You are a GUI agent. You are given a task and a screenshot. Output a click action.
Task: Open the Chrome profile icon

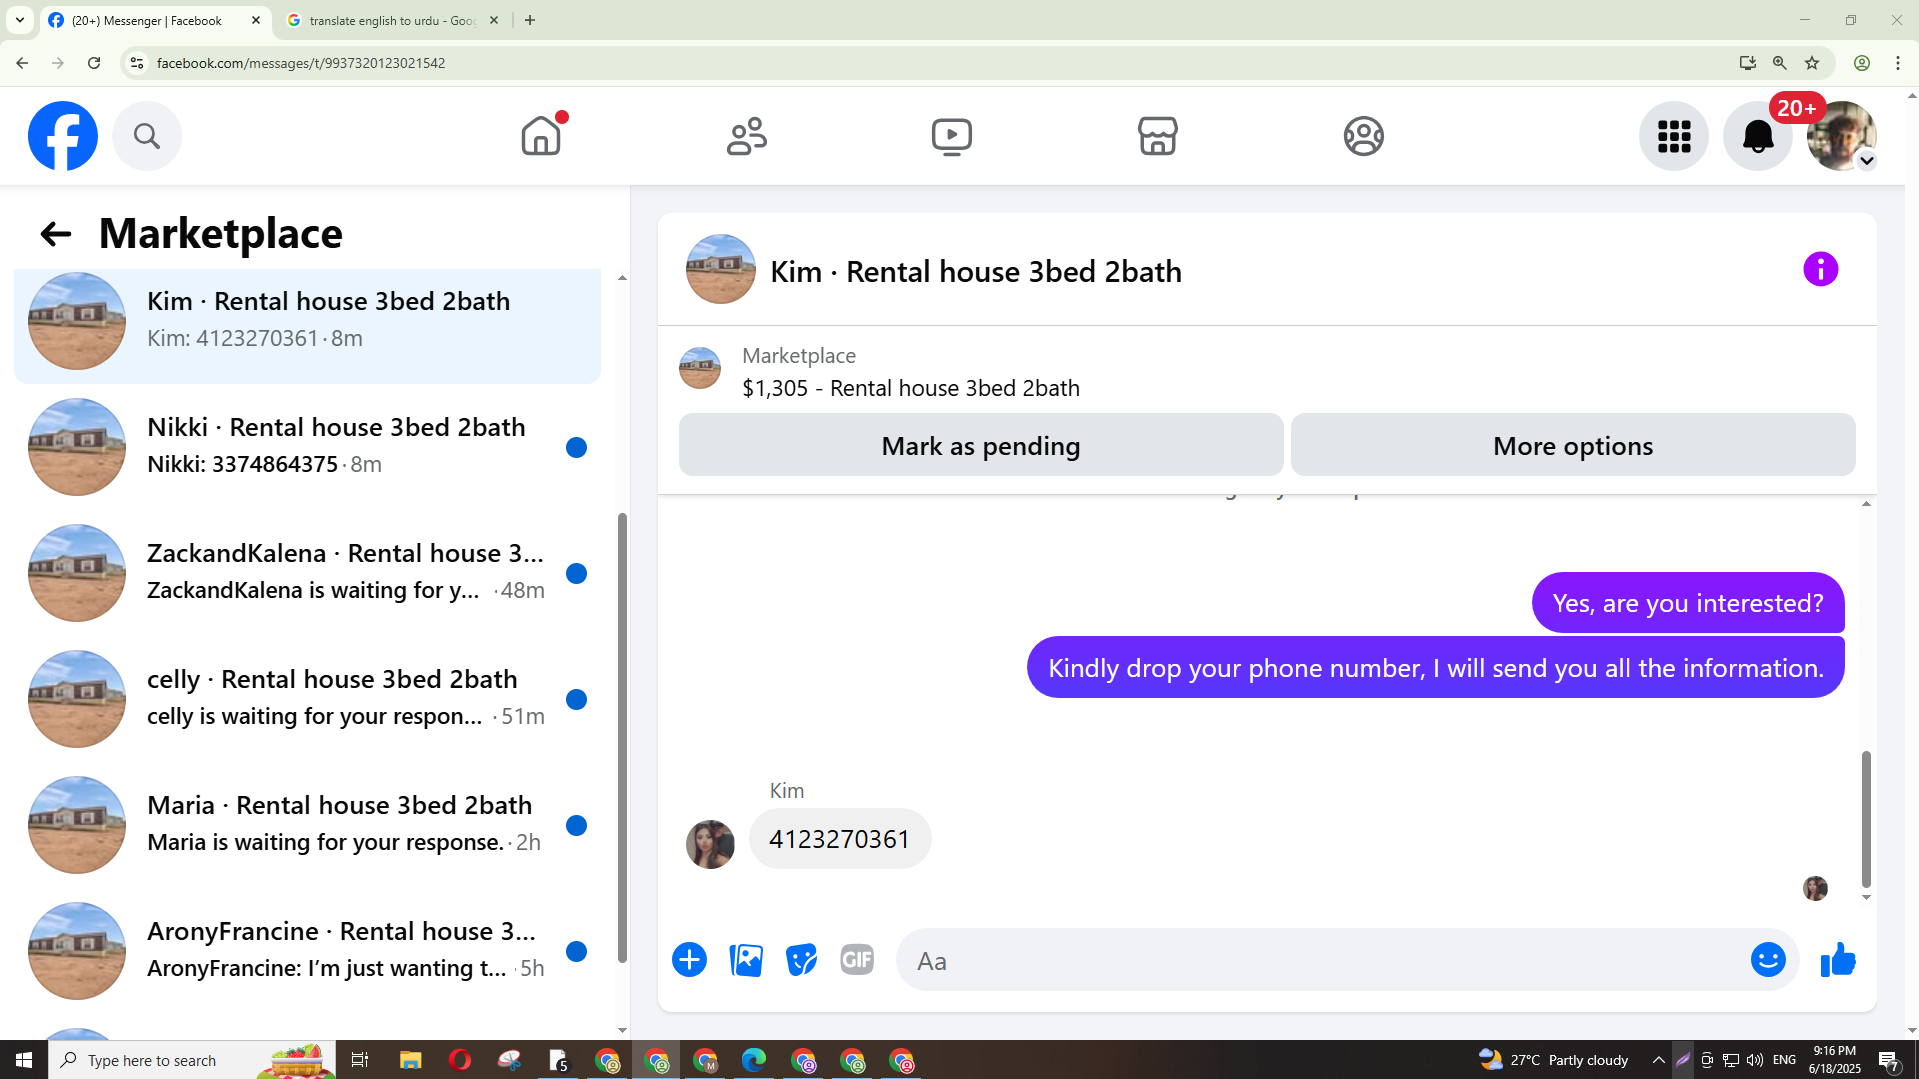tap(1862, 63)
